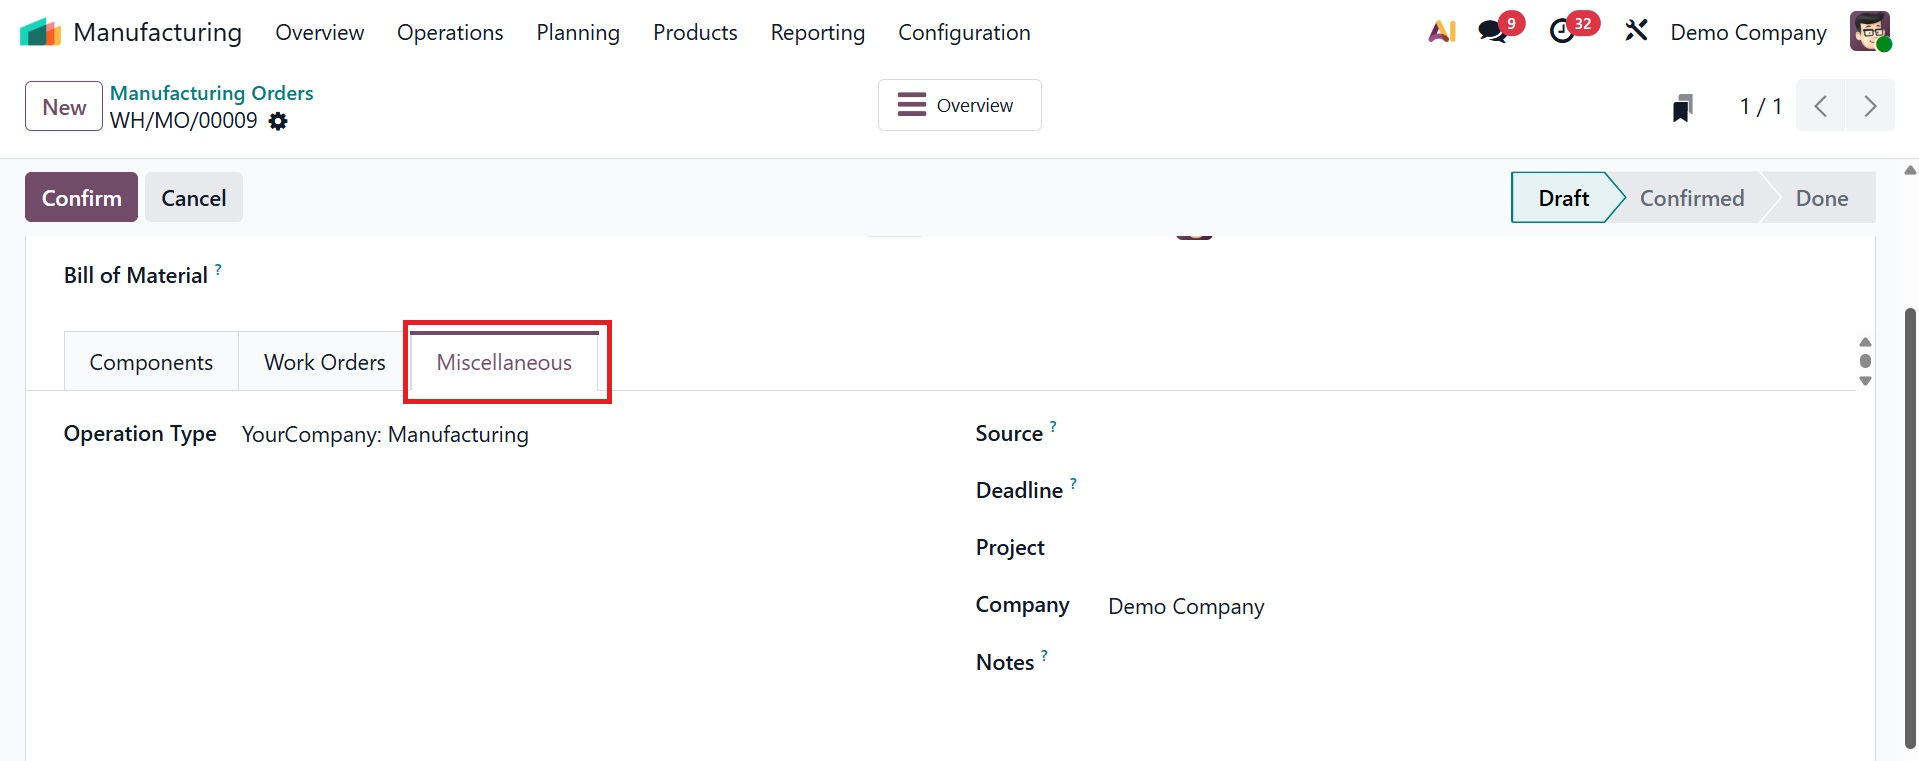The height and width of the screenshot is (761, 1919).
Task: Open the messages chat bubble icon
Action: pyautogui.click(x=1493, y=32)
